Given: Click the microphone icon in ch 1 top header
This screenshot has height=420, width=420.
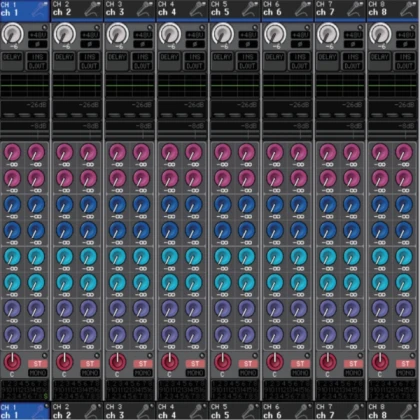Looking at the screenshot, I should [x=40, y=9].
